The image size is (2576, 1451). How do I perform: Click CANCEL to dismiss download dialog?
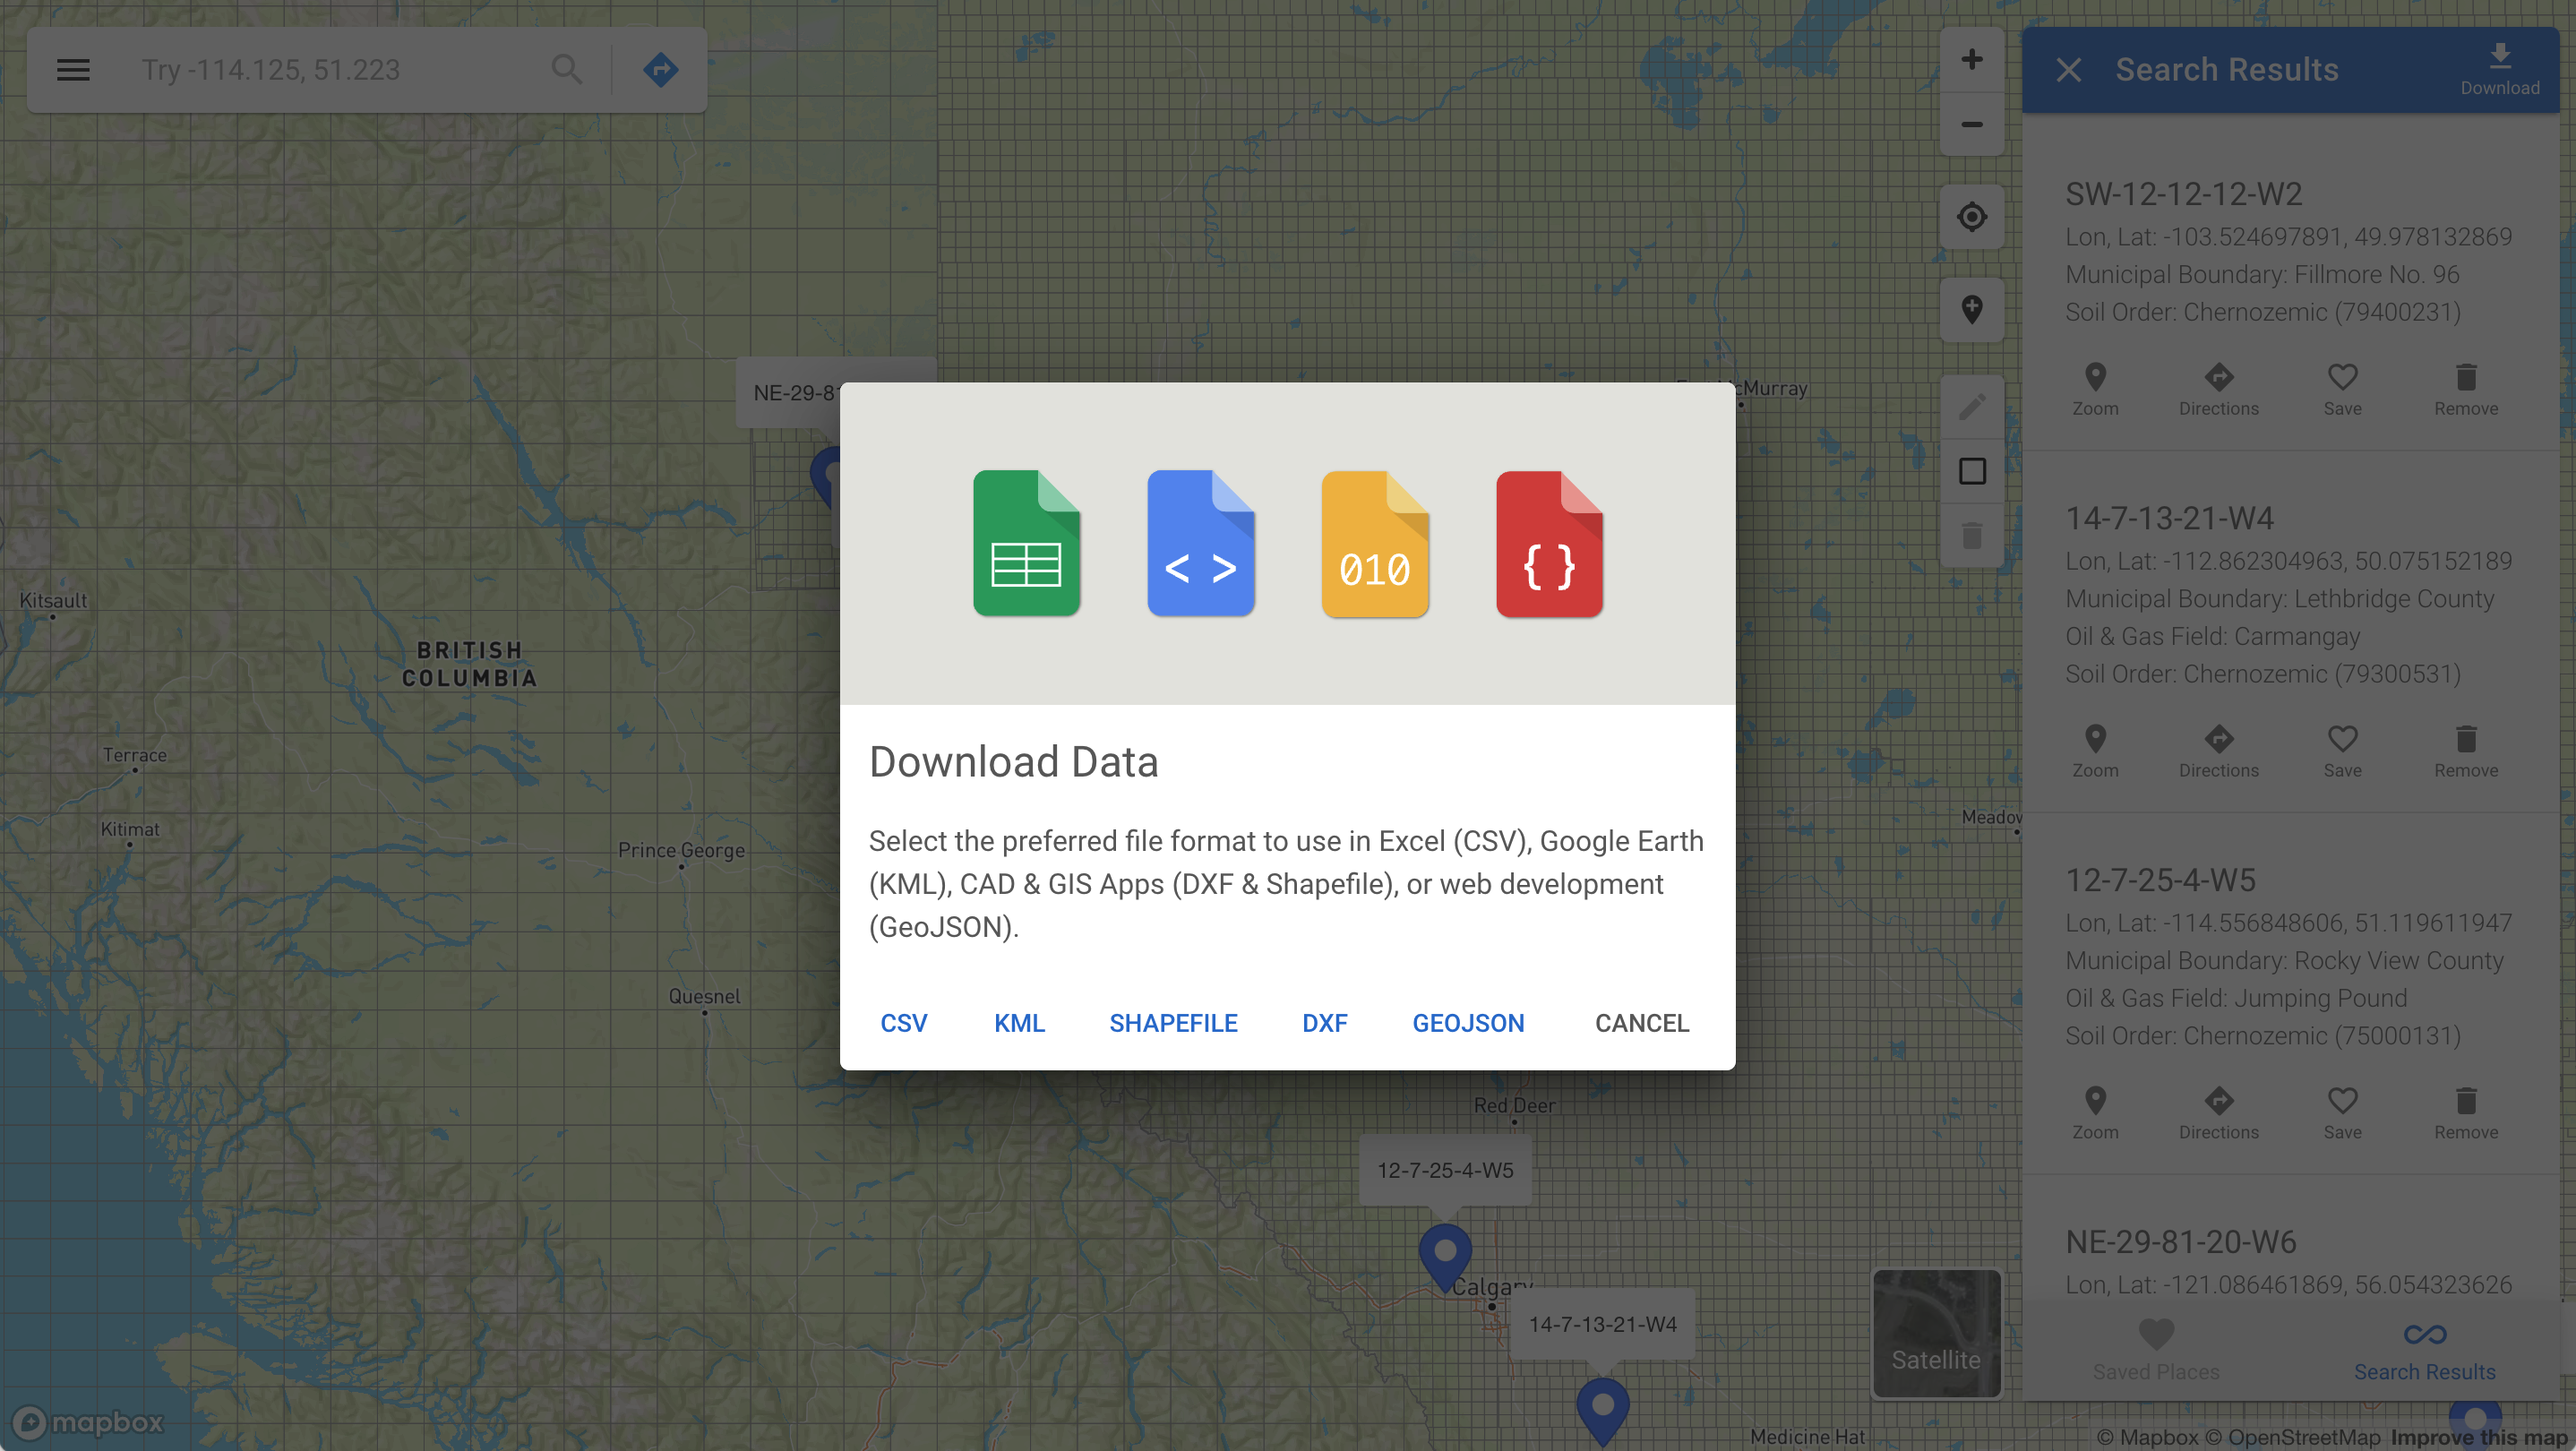click(x=1642, y=1021)
